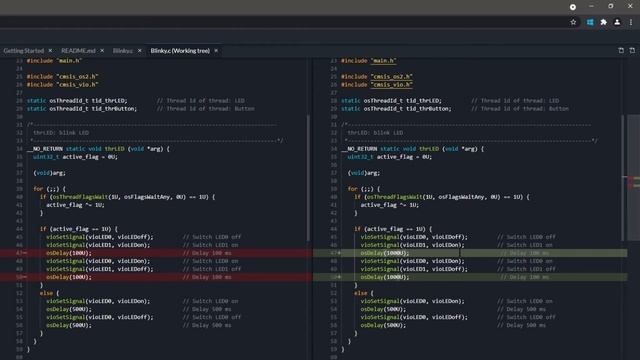The height and width of the screenshot is (360, 640).
Task: Click "cmsis_vio.h" include in left pane
Action: pyautogui.click(x=77, y=85)
